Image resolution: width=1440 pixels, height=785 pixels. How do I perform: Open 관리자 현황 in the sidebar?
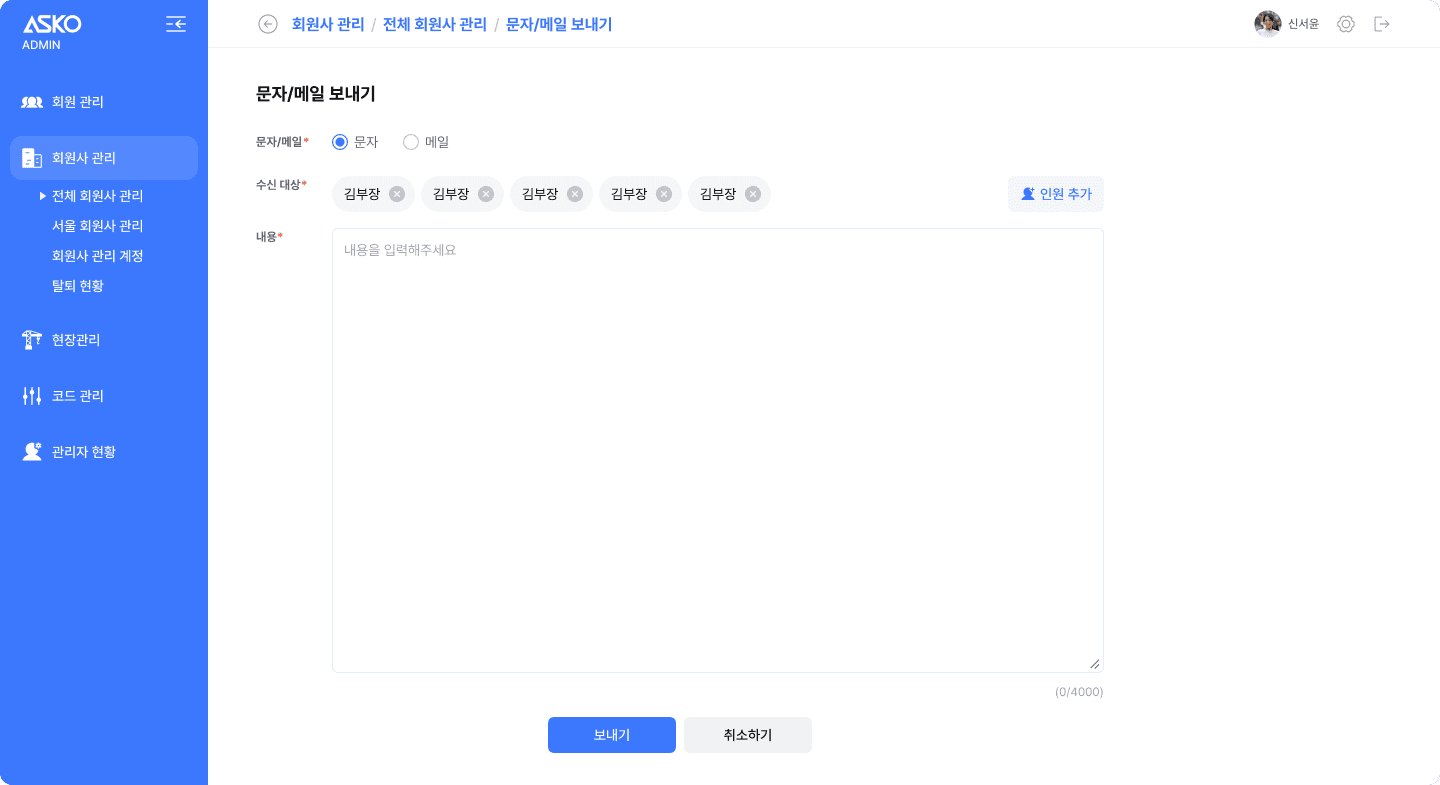[84, 452]
